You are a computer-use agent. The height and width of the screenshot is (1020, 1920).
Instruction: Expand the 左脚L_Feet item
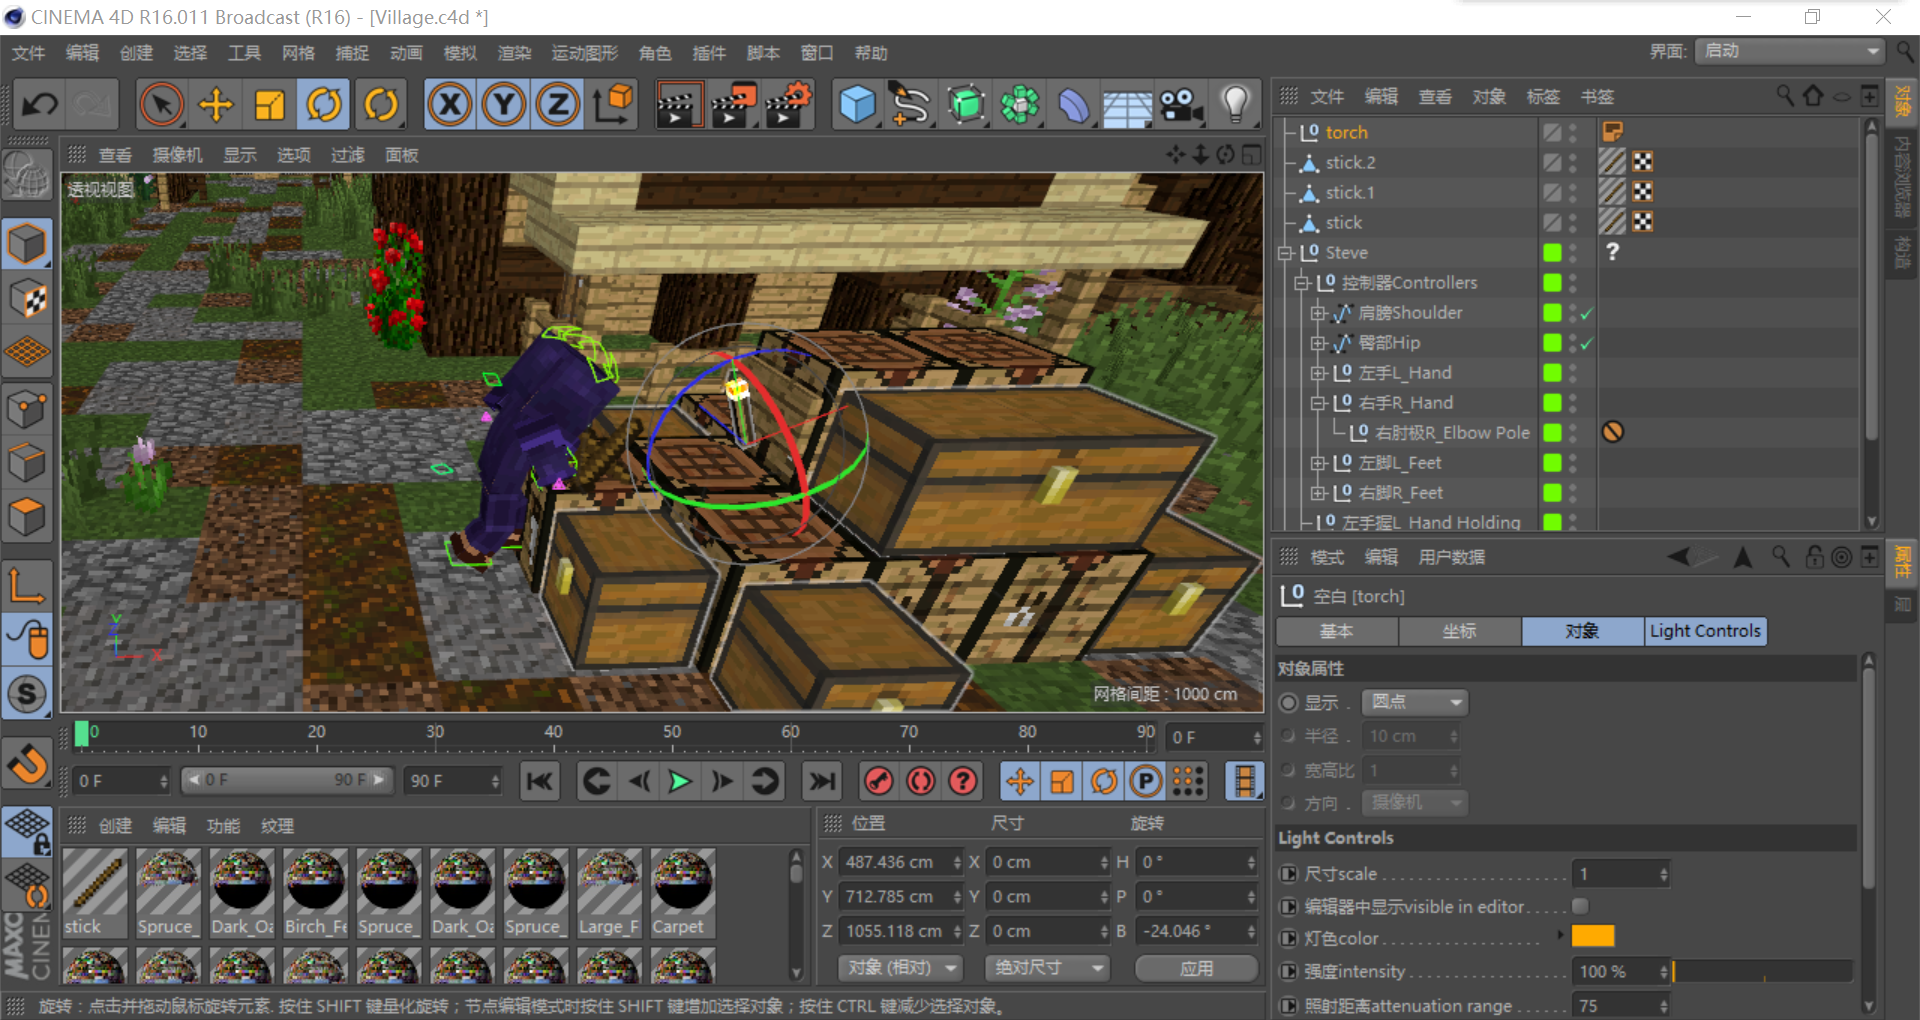tap(1318, 463)
